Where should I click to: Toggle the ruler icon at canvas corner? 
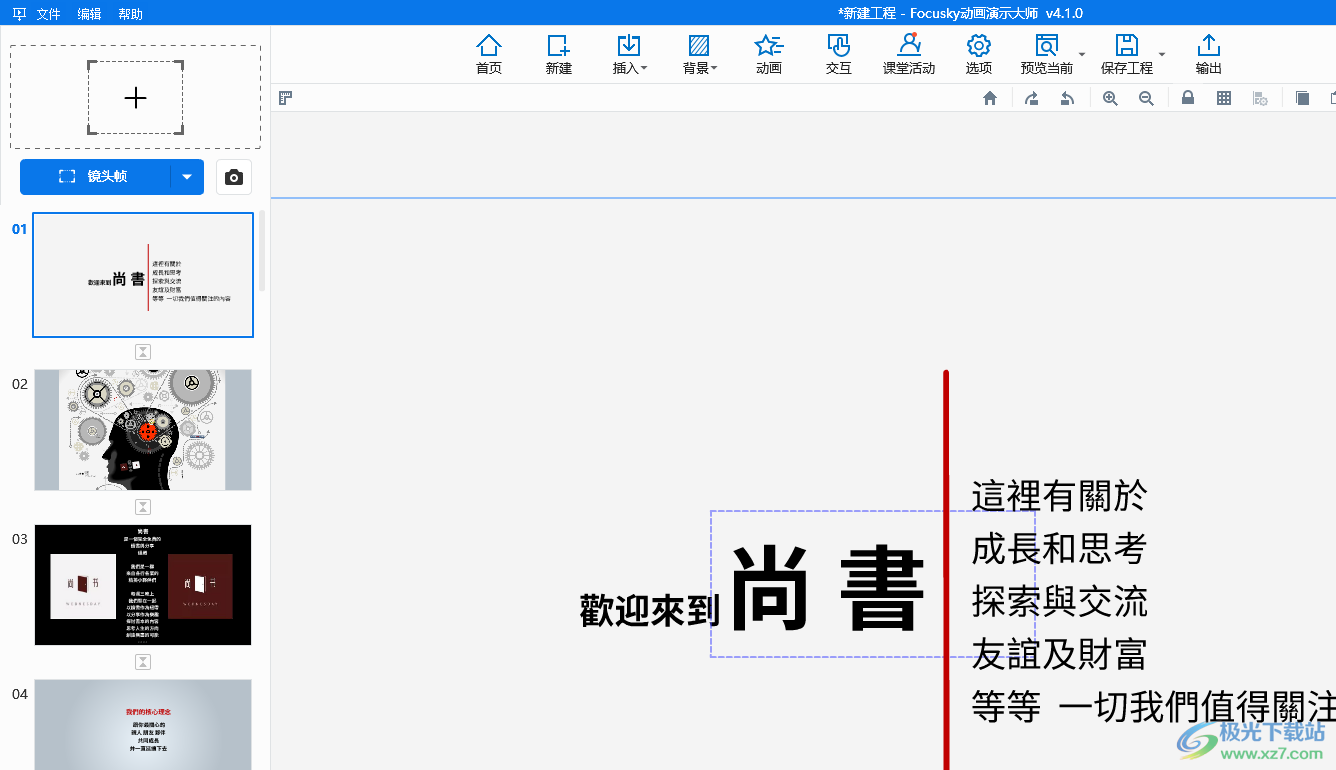(285, 98)
